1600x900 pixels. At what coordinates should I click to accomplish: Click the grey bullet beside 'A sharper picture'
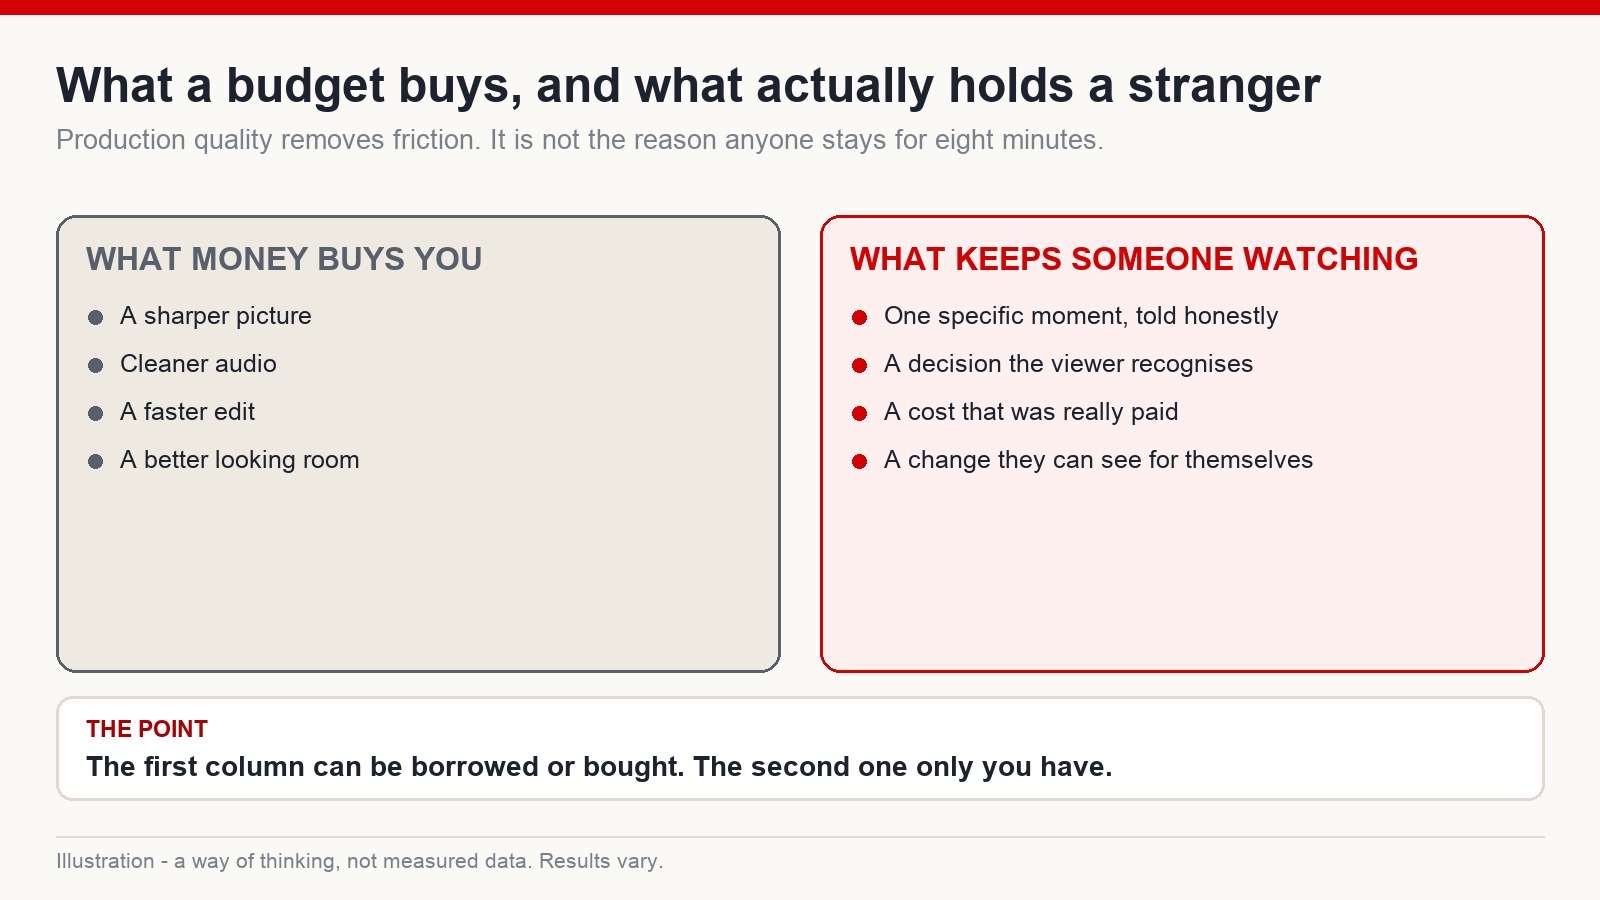coord(96,317)
